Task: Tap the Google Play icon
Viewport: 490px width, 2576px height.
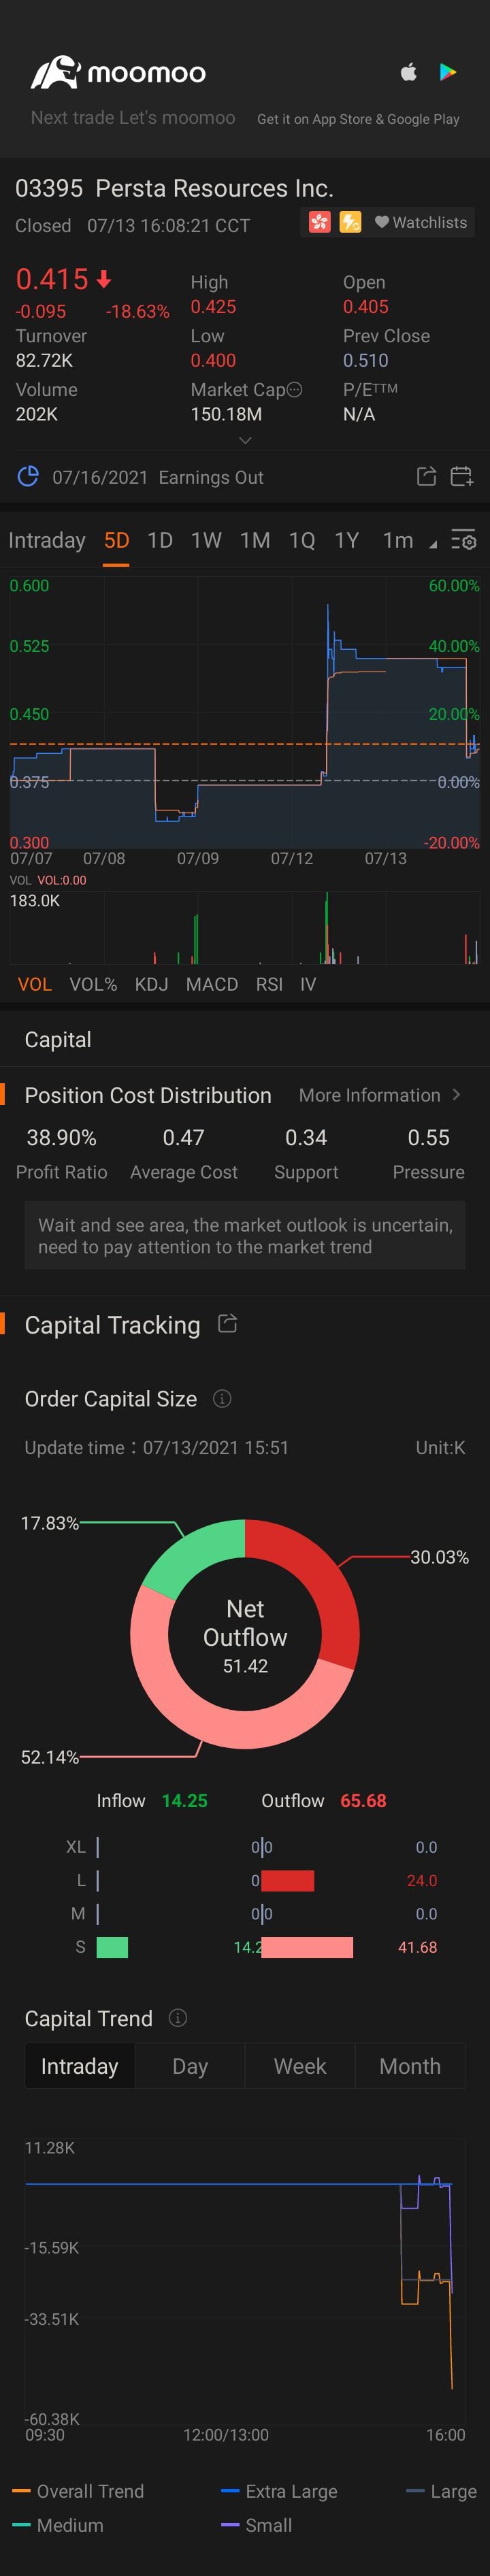Action: click(448, 72)
